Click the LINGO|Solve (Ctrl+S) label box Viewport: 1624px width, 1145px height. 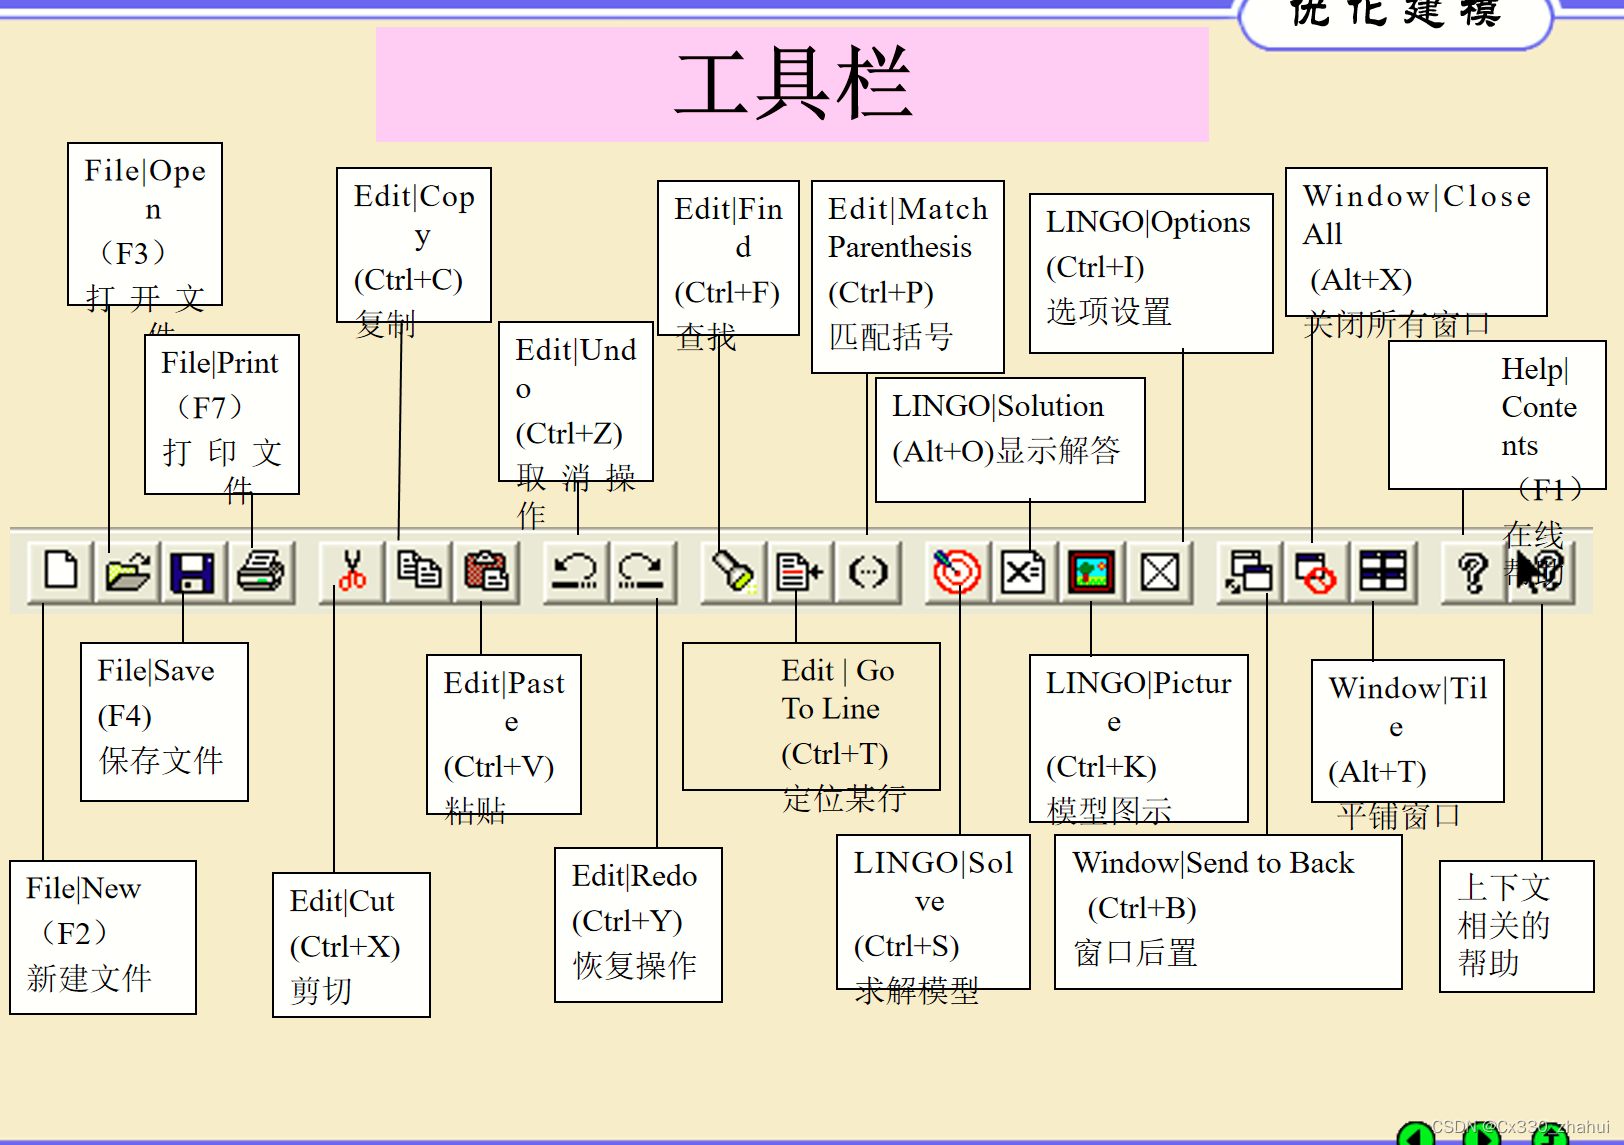click(x=933, y=912)
